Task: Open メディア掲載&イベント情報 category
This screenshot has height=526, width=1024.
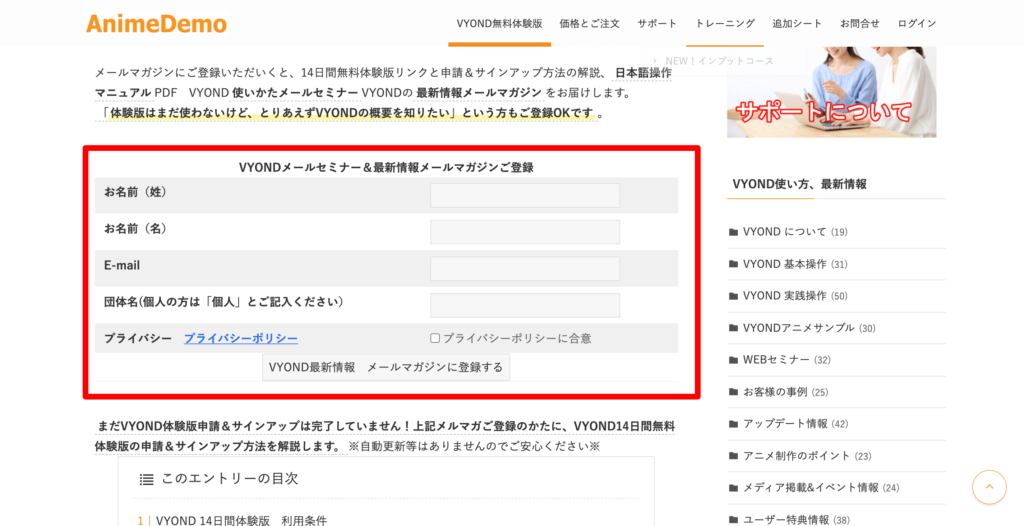Action: click(x=811, y=487)
